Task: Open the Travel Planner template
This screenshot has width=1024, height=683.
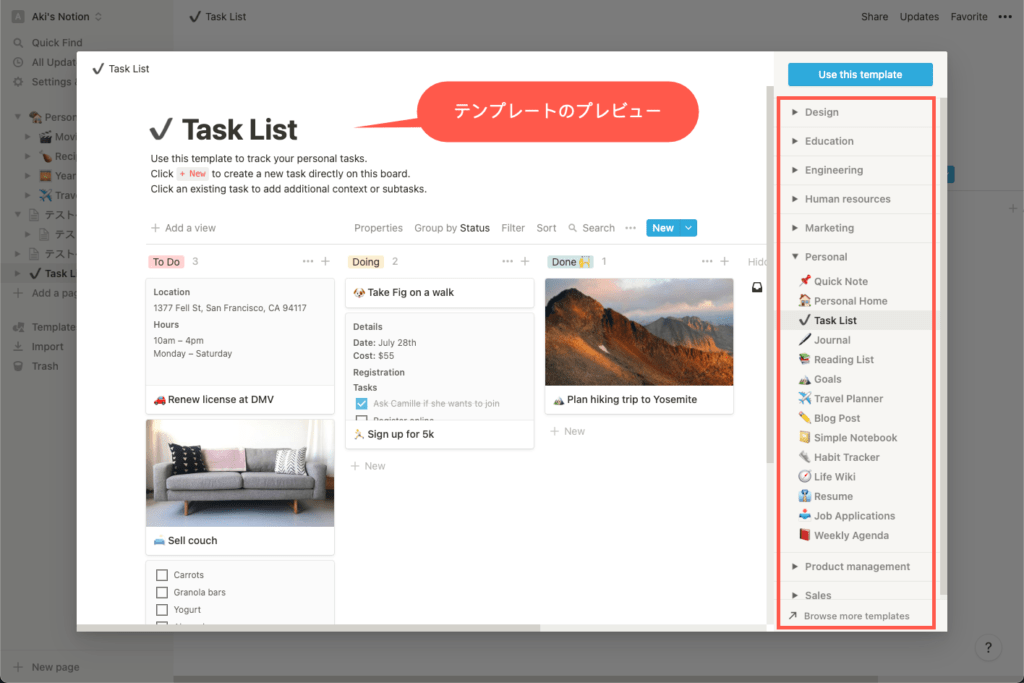Action: click(x=848, y=399)
